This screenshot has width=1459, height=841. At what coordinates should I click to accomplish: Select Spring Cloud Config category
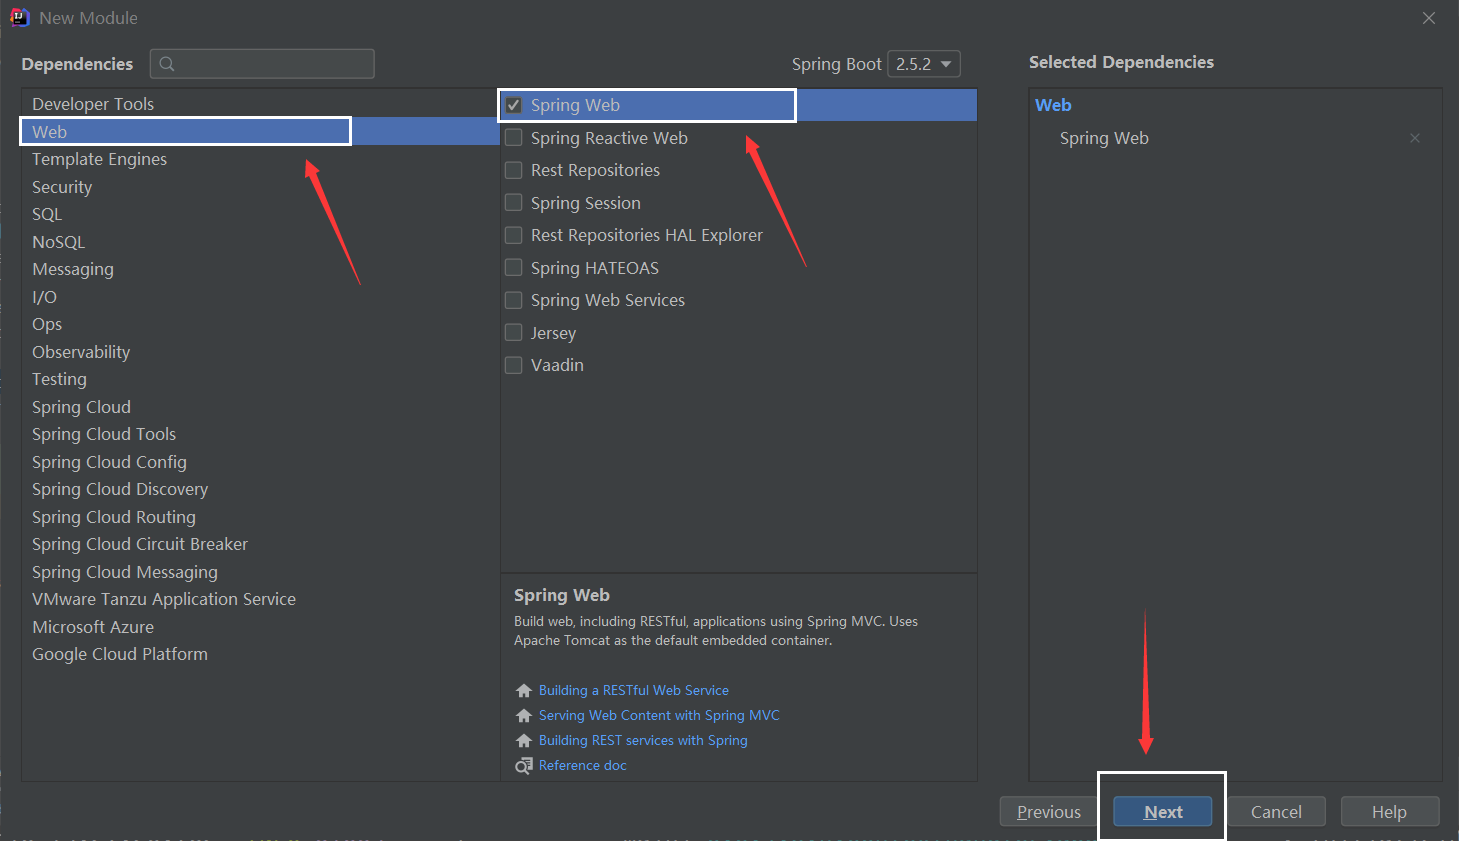pyautogui.click(x=260, y=462)
